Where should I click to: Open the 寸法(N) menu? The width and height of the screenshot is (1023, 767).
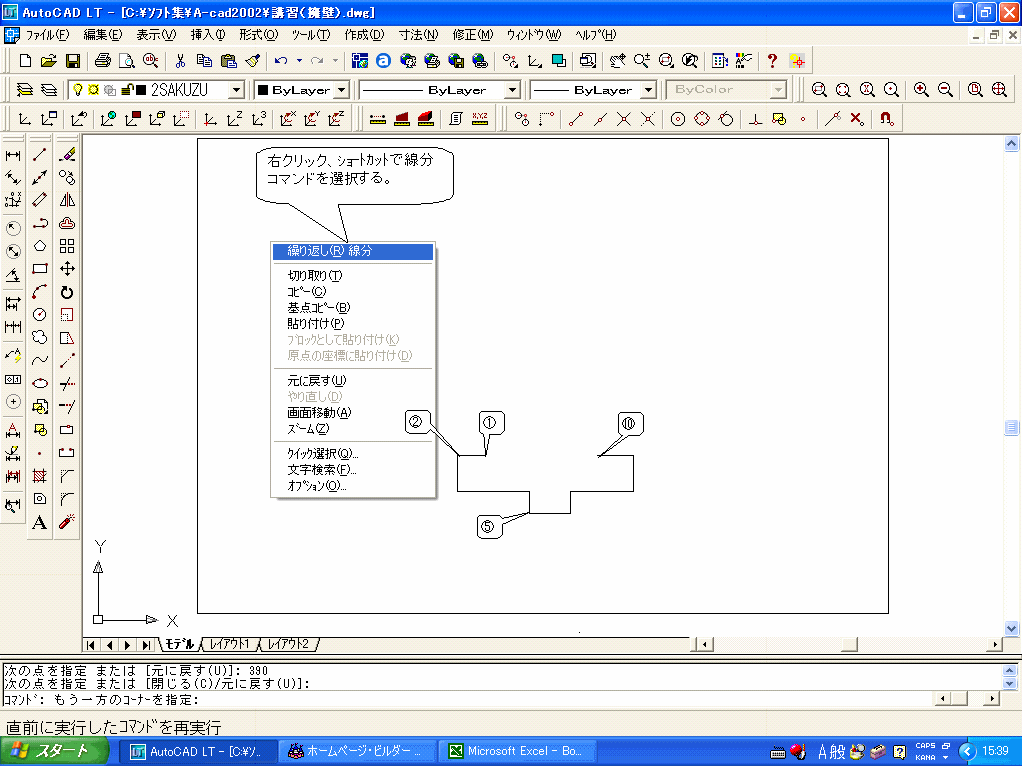pyautogui.click(x=418, y=35)
